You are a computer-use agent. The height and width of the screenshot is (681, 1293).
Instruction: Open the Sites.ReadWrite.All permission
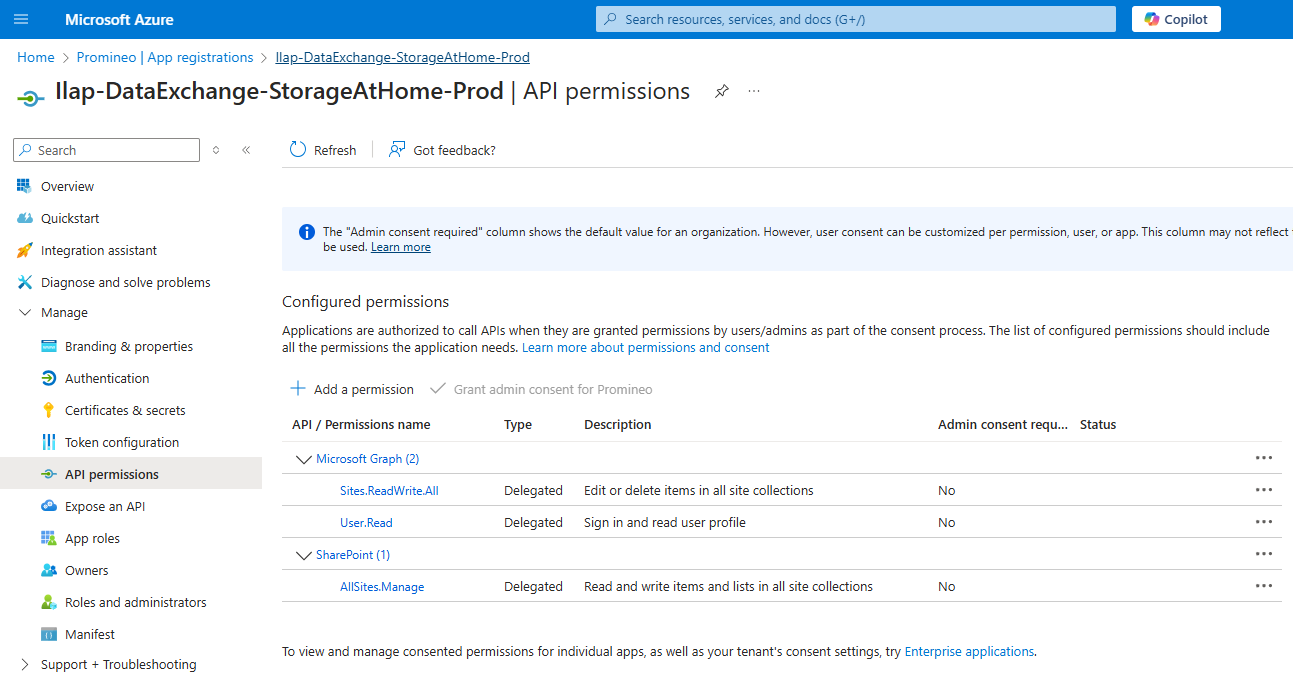(x=389, y=491)
